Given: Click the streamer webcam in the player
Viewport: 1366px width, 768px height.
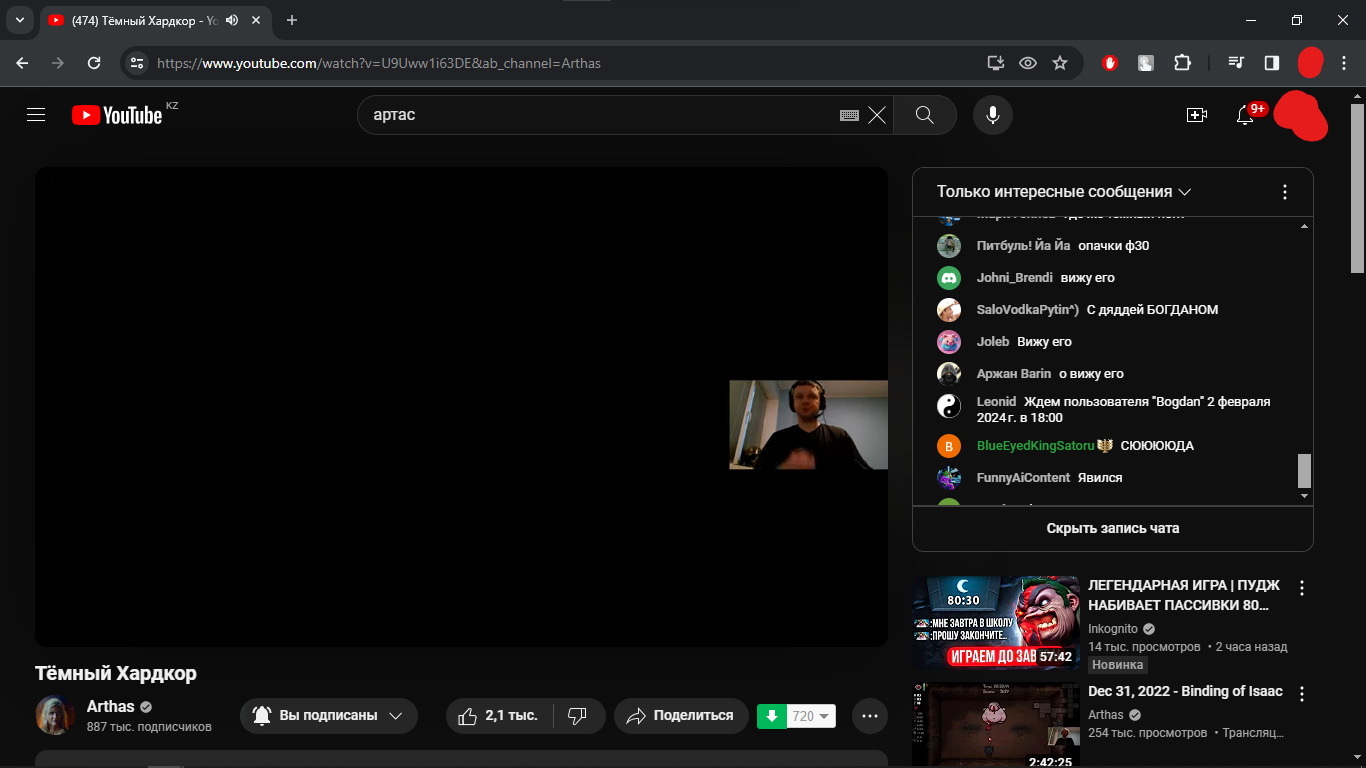Looking at the screenshot, I should tap(809, 425).
